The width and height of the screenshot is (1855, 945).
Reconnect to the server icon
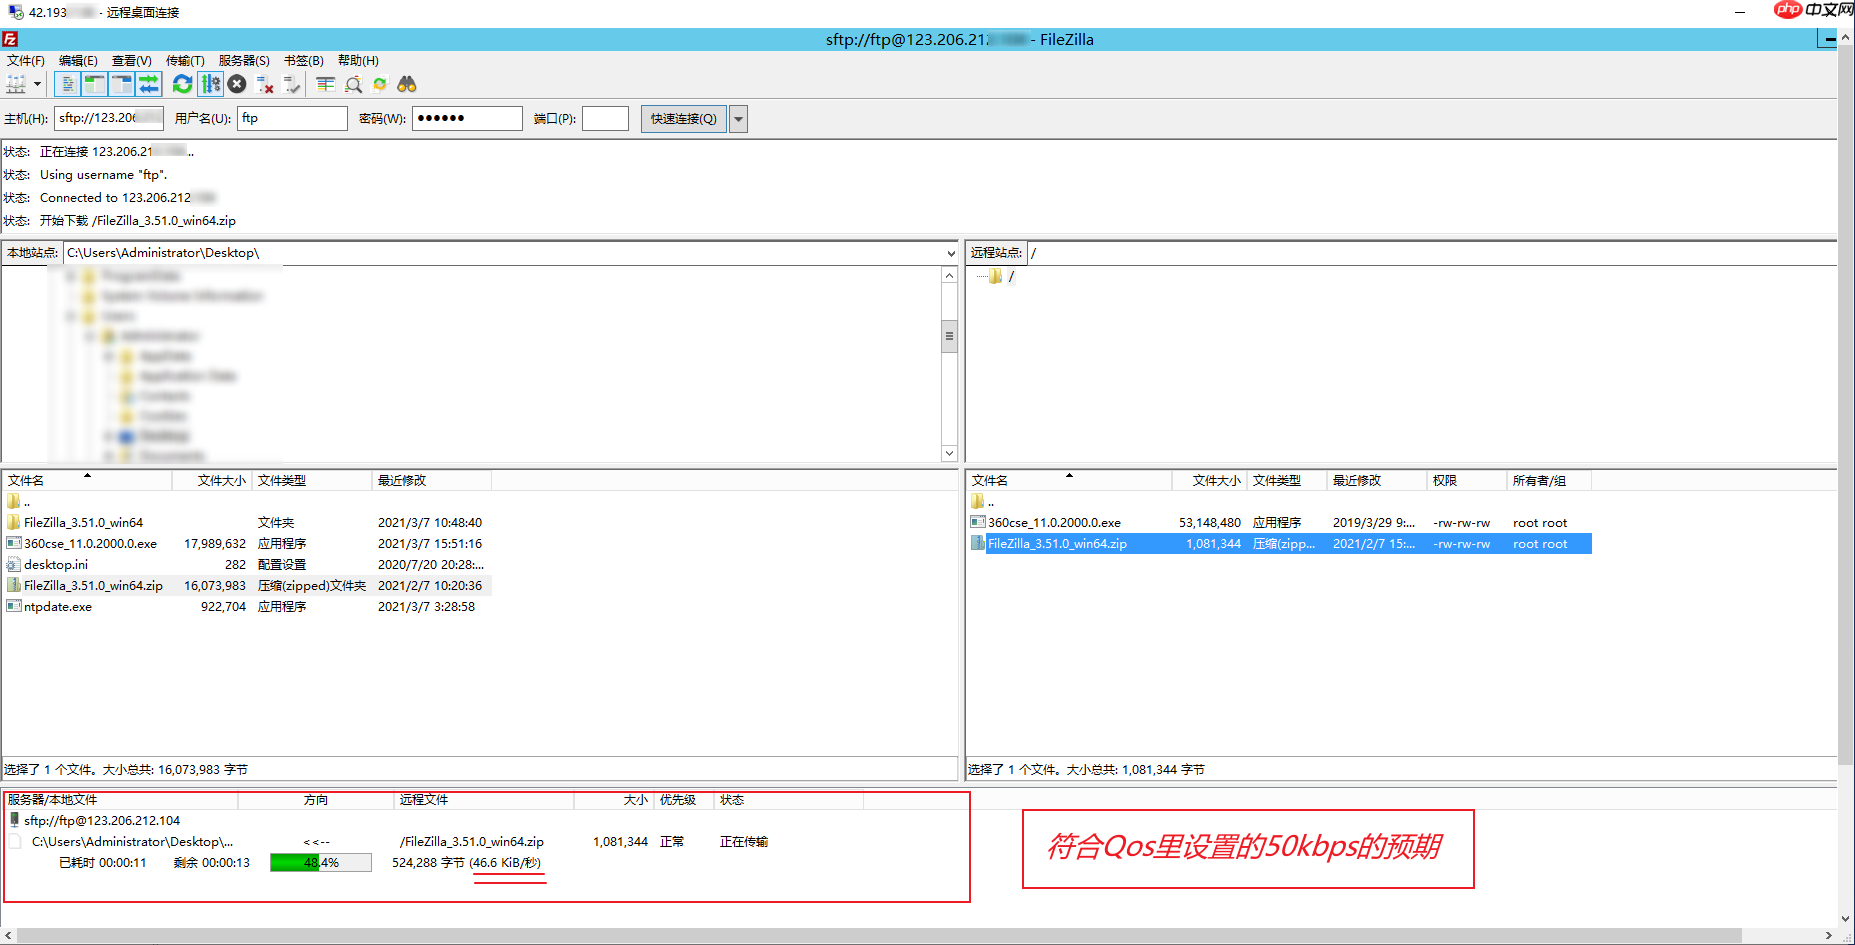click(x=291, y=84)
